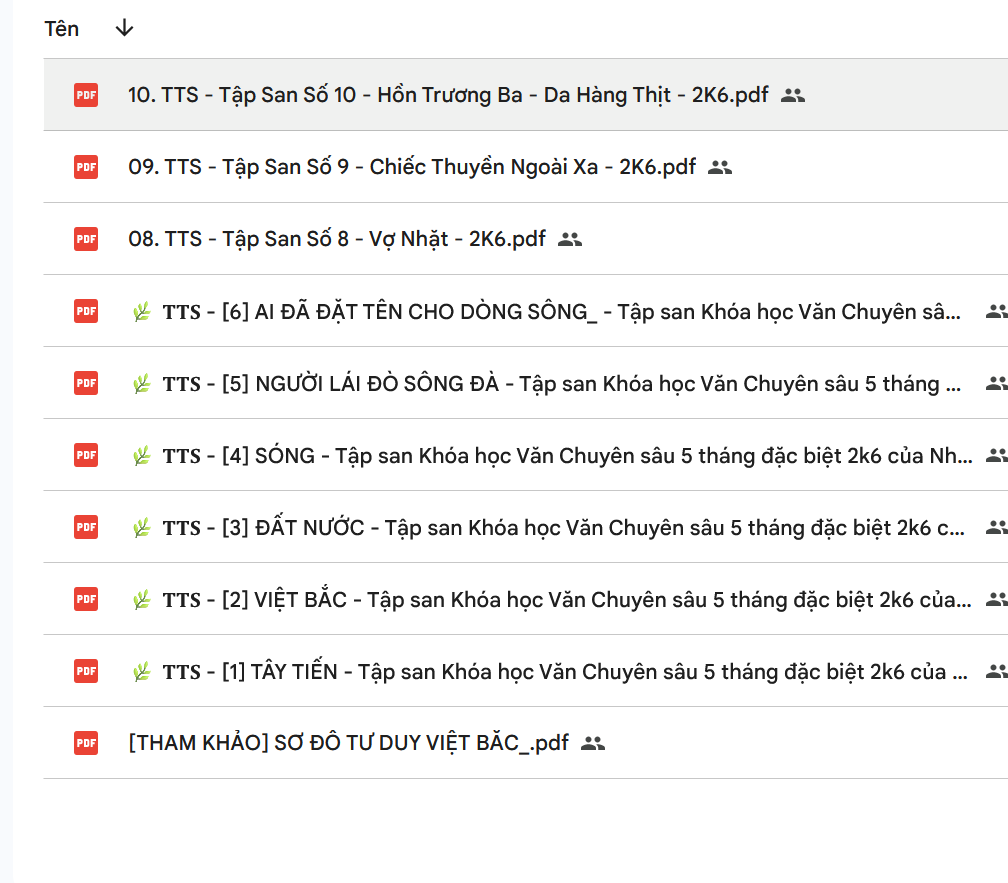
Task: Click PDF icon of the SÓNG file
Action: pos(86,455)
